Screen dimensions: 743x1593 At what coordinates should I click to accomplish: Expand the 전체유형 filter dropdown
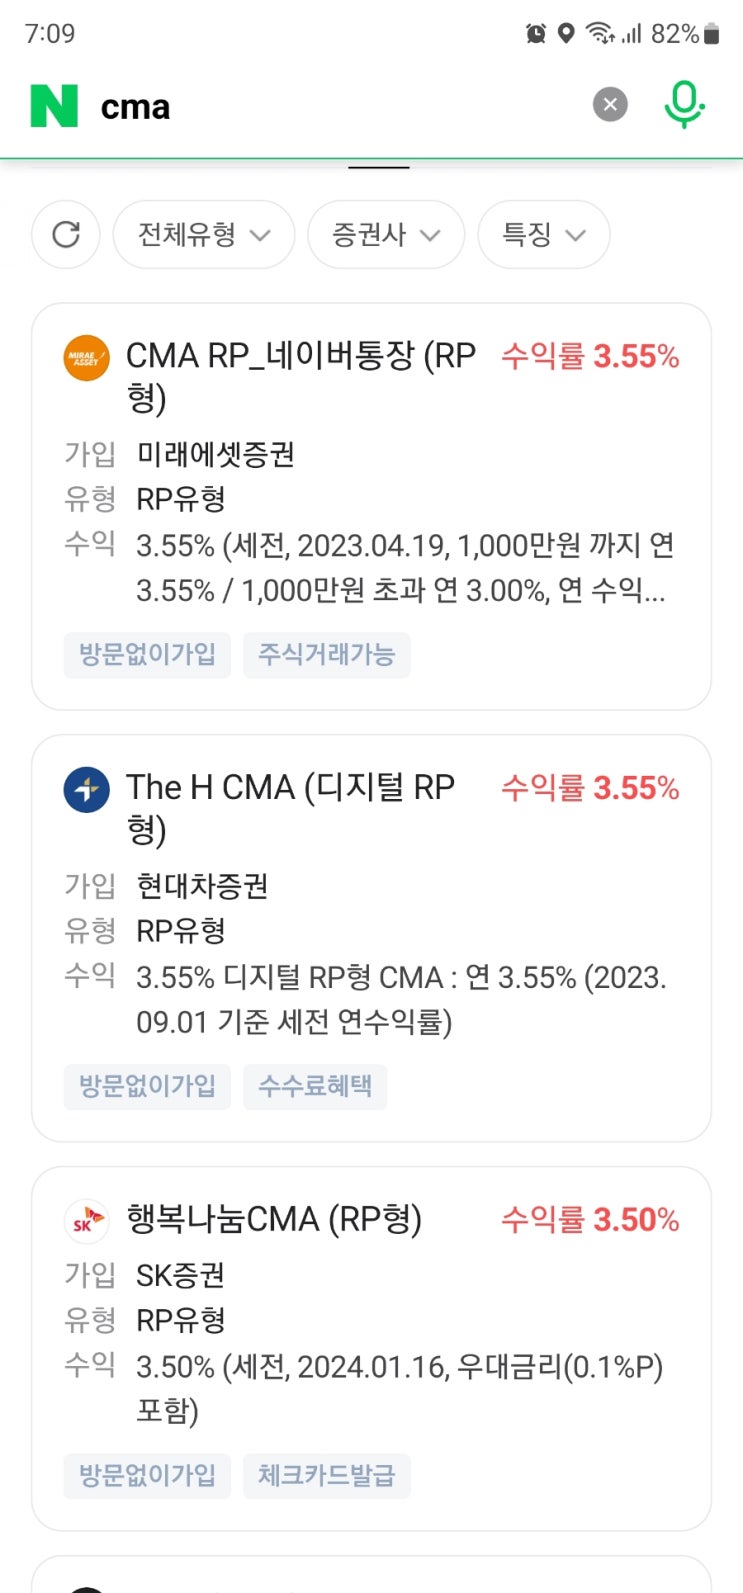pyautogui.click(x=204, y=235)
